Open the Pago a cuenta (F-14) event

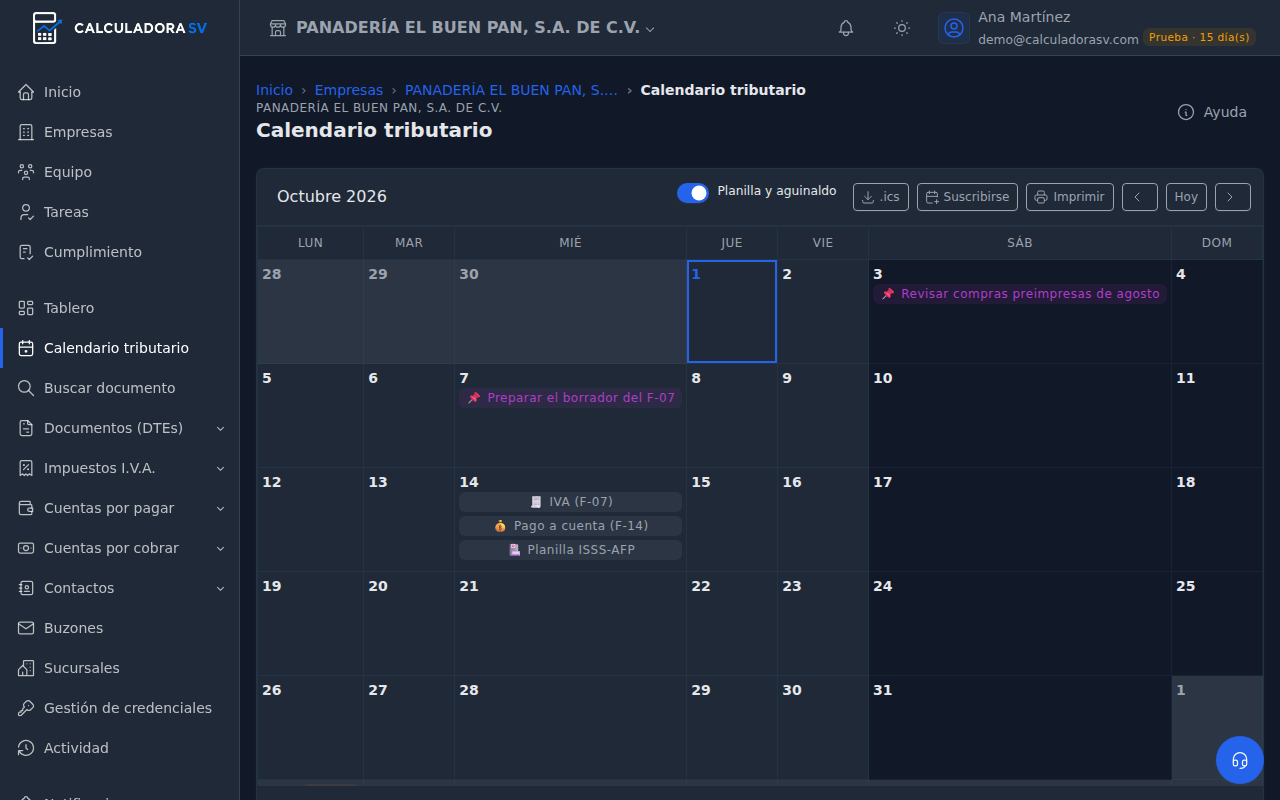pyautogui.click(x=571, y=526)
